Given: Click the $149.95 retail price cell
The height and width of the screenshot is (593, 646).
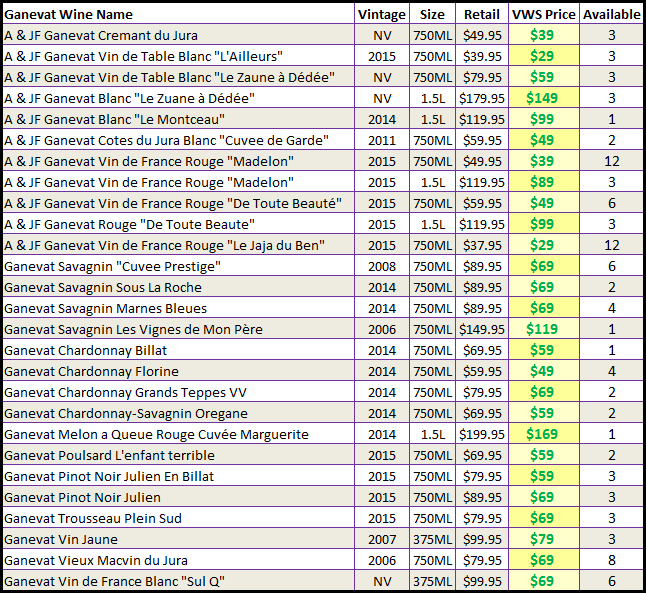Looking at the screenshot, I should [482, 329].
